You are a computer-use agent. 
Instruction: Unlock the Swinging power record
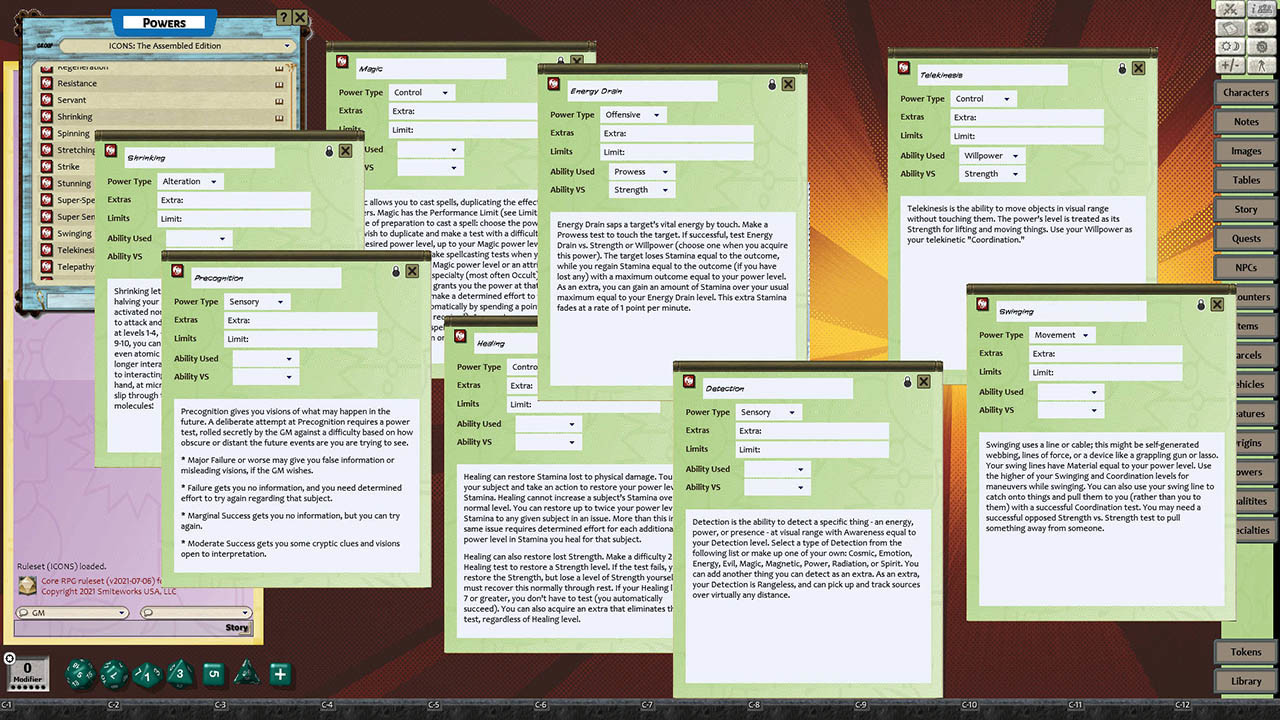click(x=1201, y=304)
